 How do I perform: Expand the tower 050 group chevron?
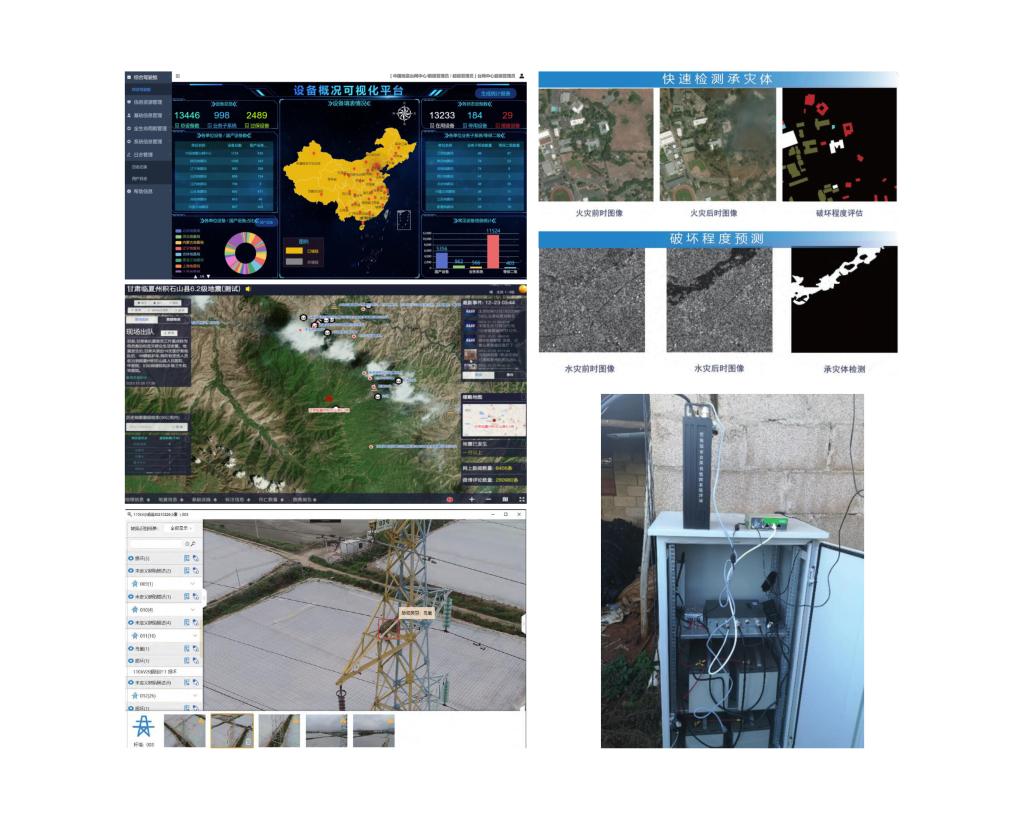[x=193, y=609]
